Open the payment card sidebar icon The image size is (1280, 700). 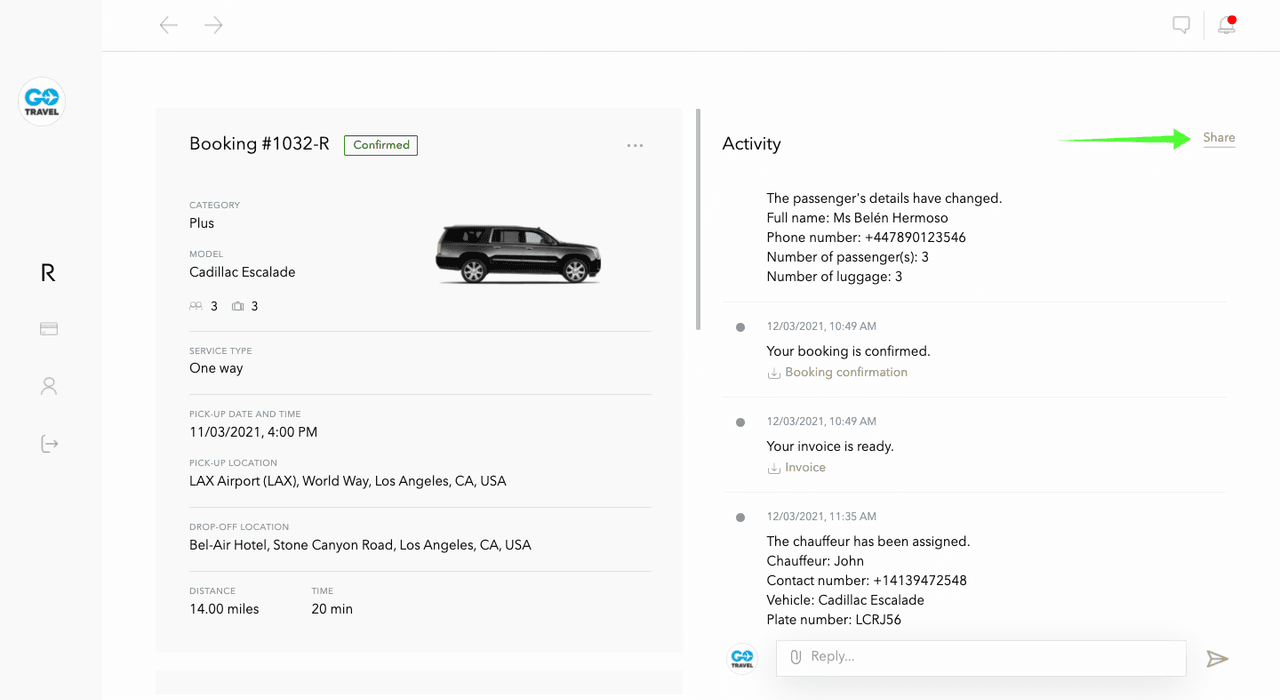[x=48, y=329]
